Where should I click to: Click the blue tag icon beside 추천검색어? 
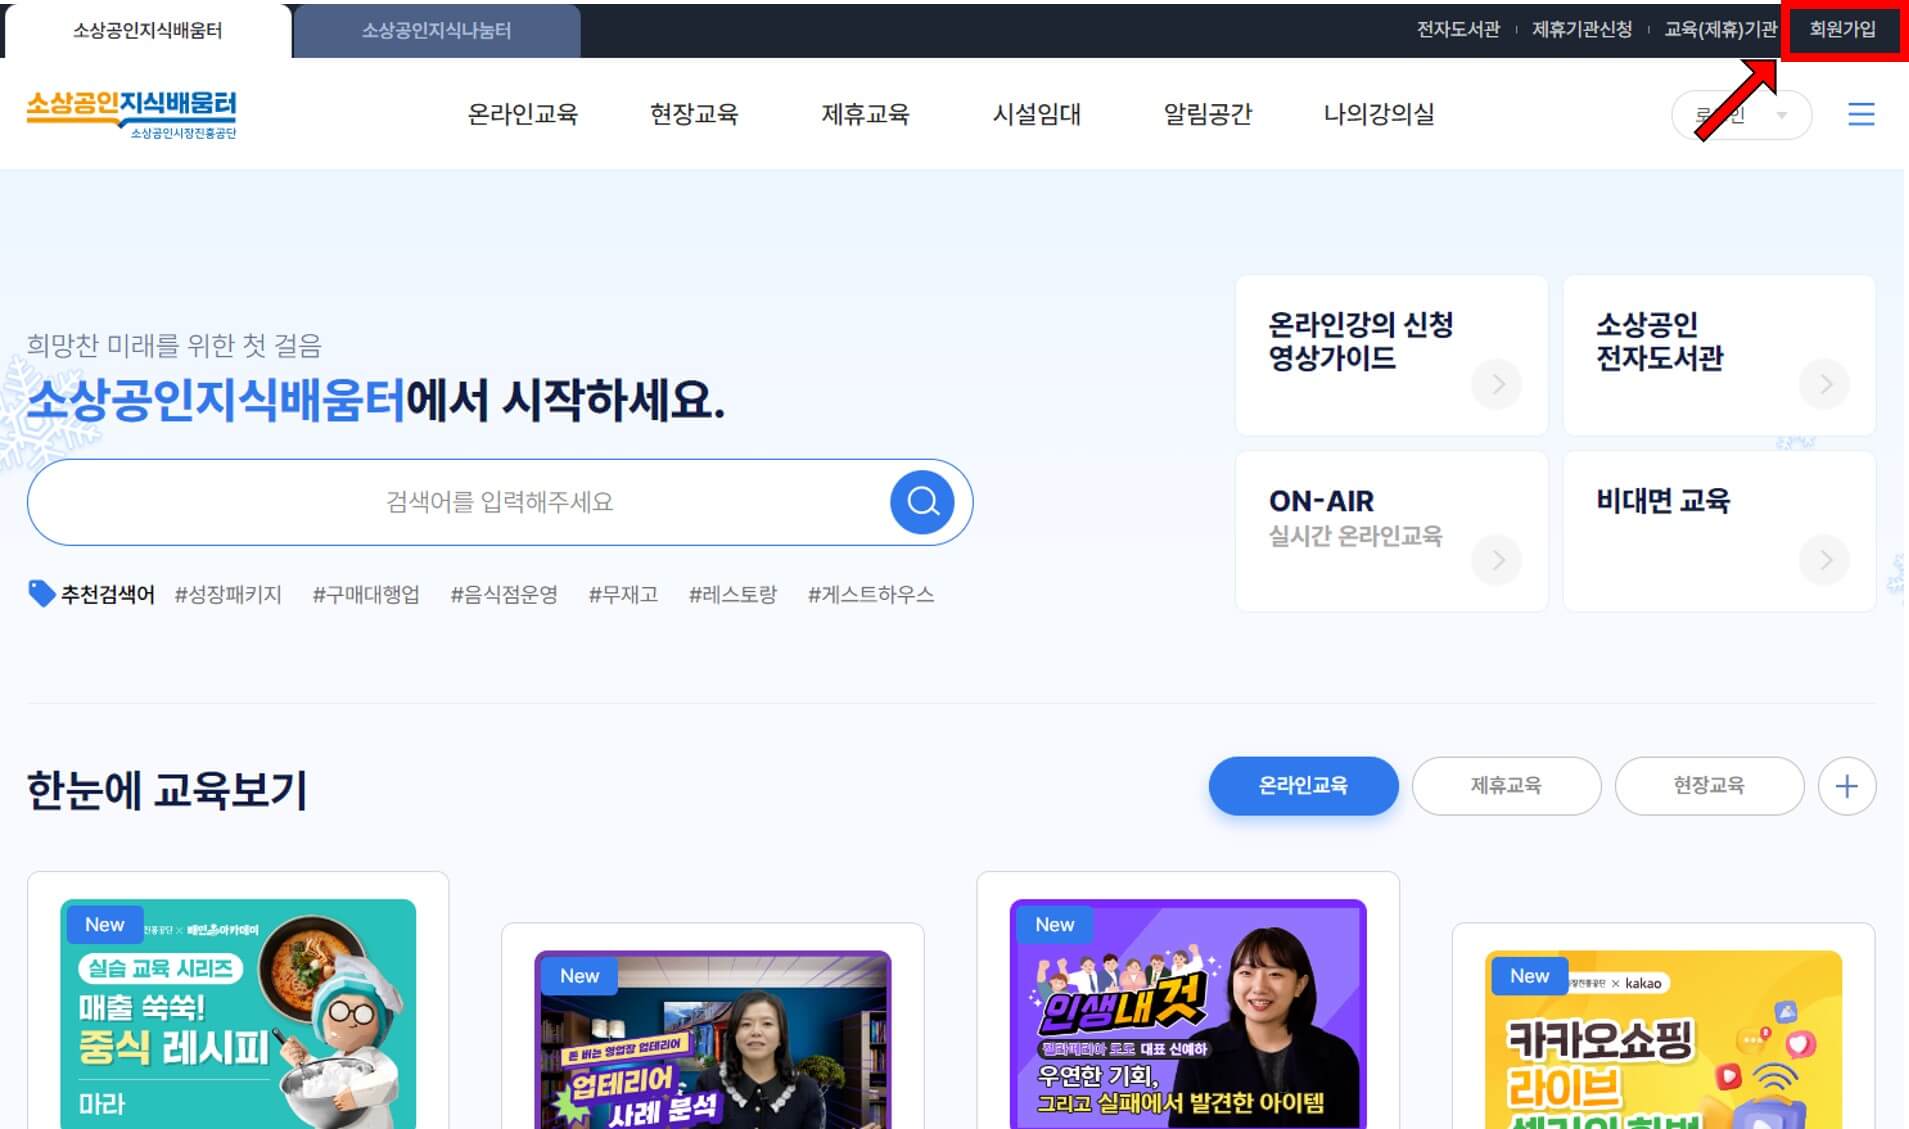pyautogui.click(x=41, y=593)
